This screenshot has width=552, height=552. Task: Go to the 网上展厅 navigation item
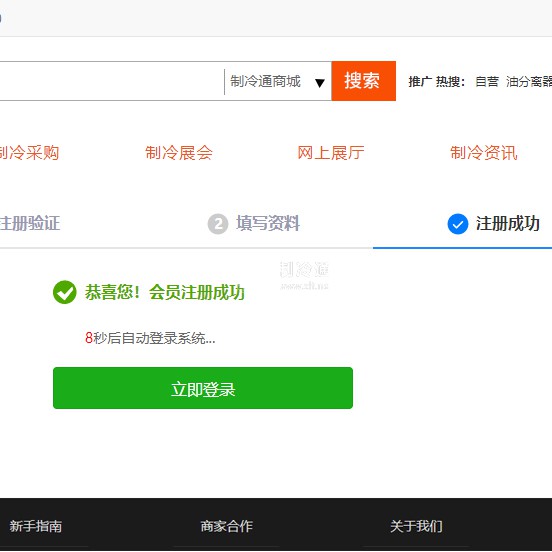pos(331,153)
